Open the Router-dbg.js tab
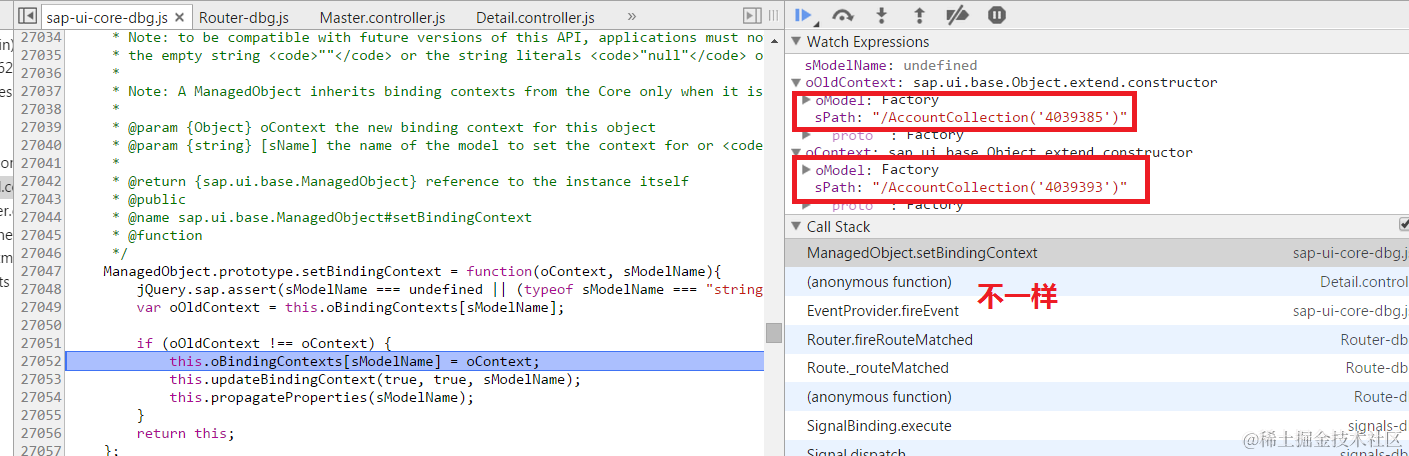 click(244, 18)
